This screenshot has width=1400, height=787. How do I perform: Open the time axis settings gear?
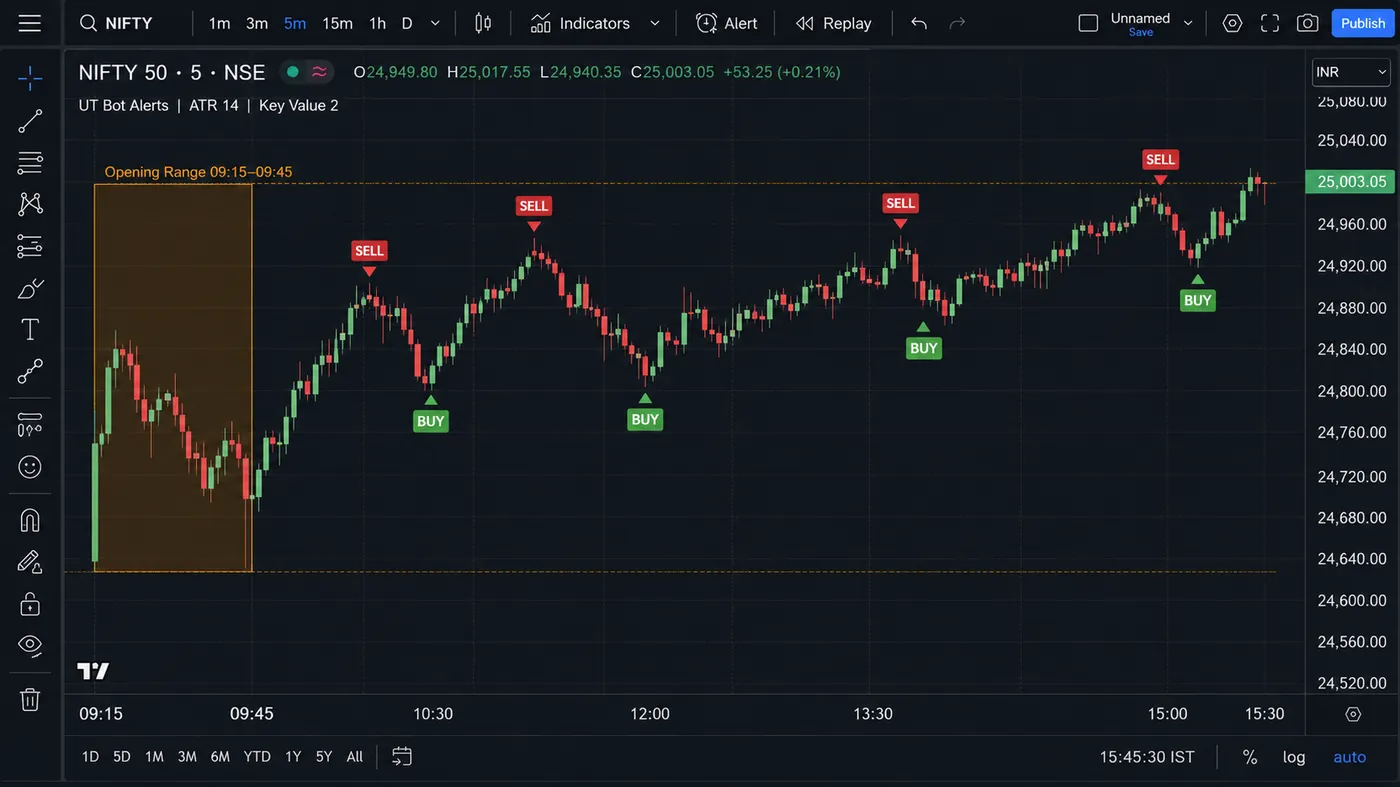pyautogui.click(x=1353, y=714)
